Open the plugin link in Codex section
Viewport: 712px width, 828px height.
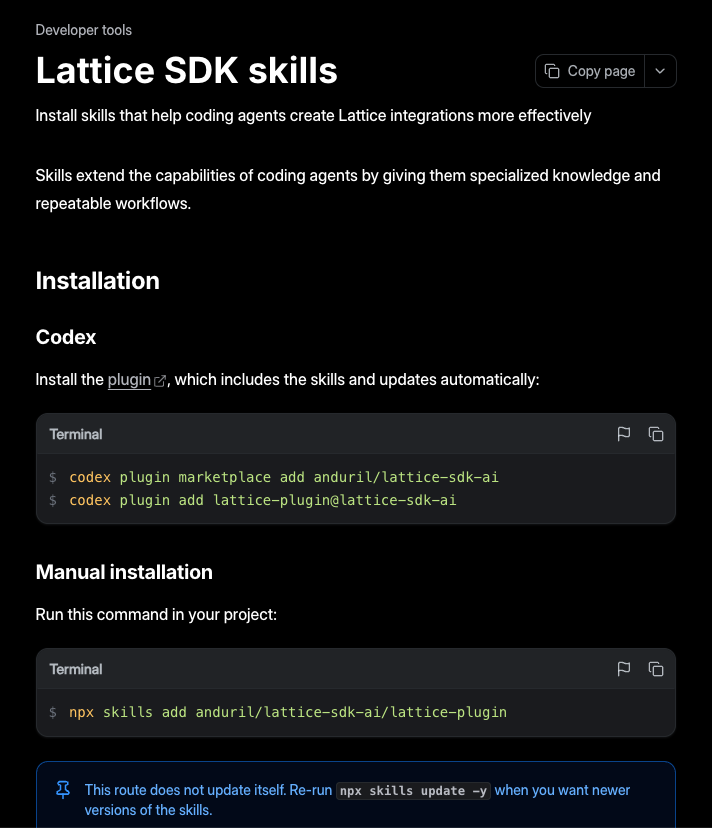tap(129, 380)
